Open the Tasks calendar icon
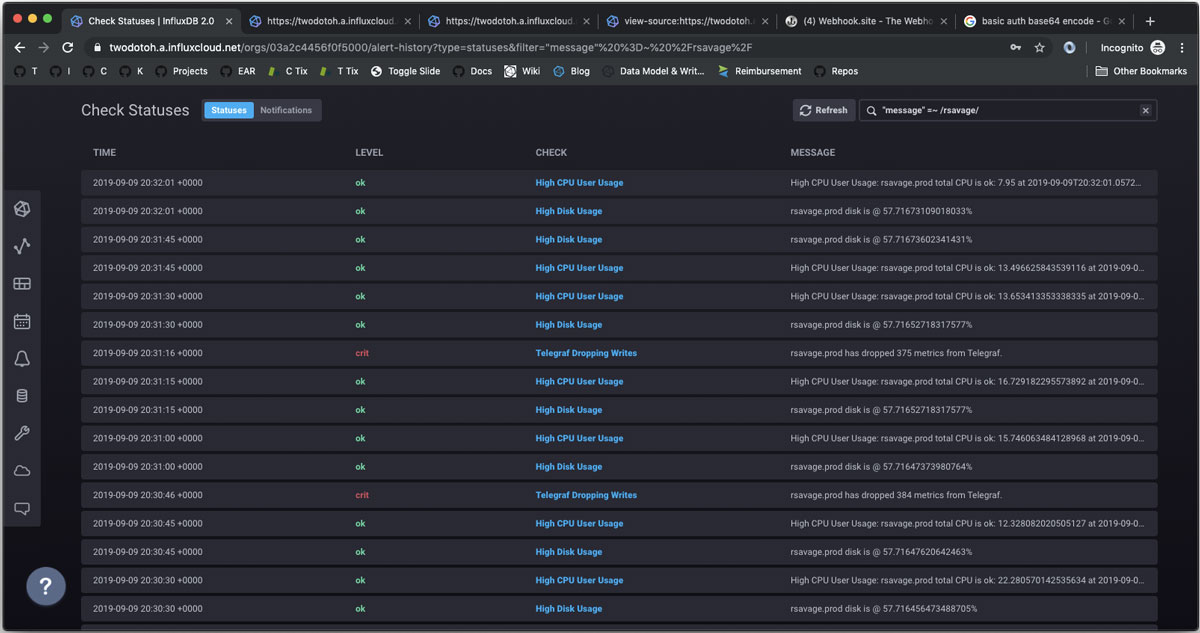The image size is (1200, 633). click(x=22, y=320)
